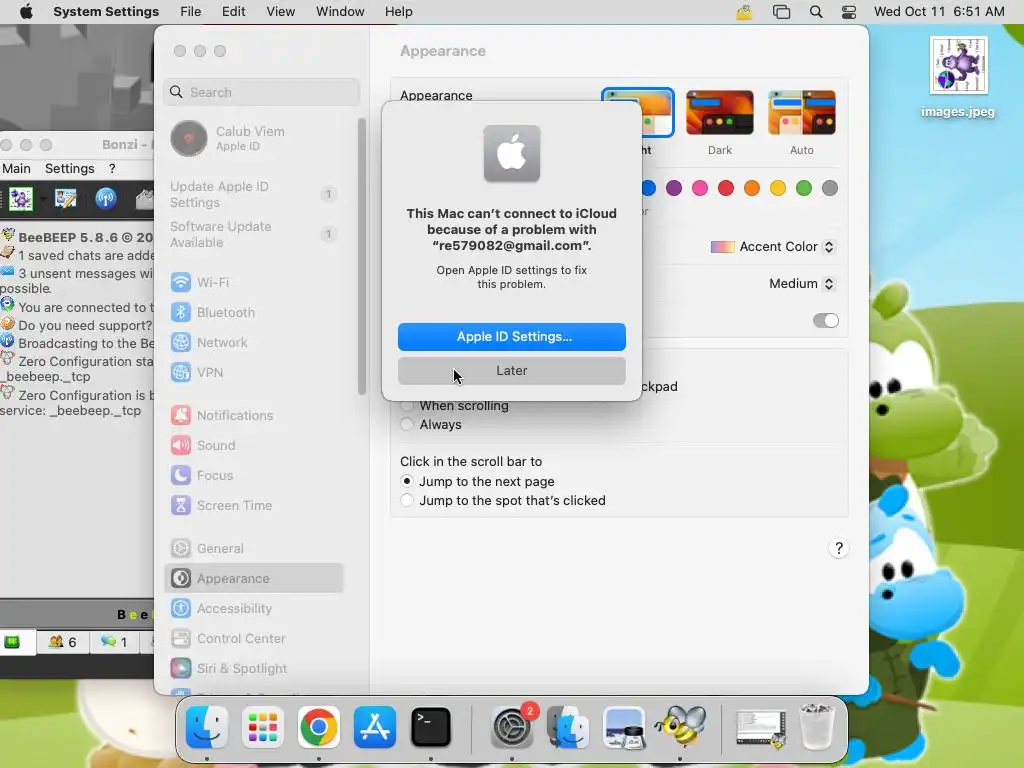Select the Dark appearance thumbnail

[720, 113]
